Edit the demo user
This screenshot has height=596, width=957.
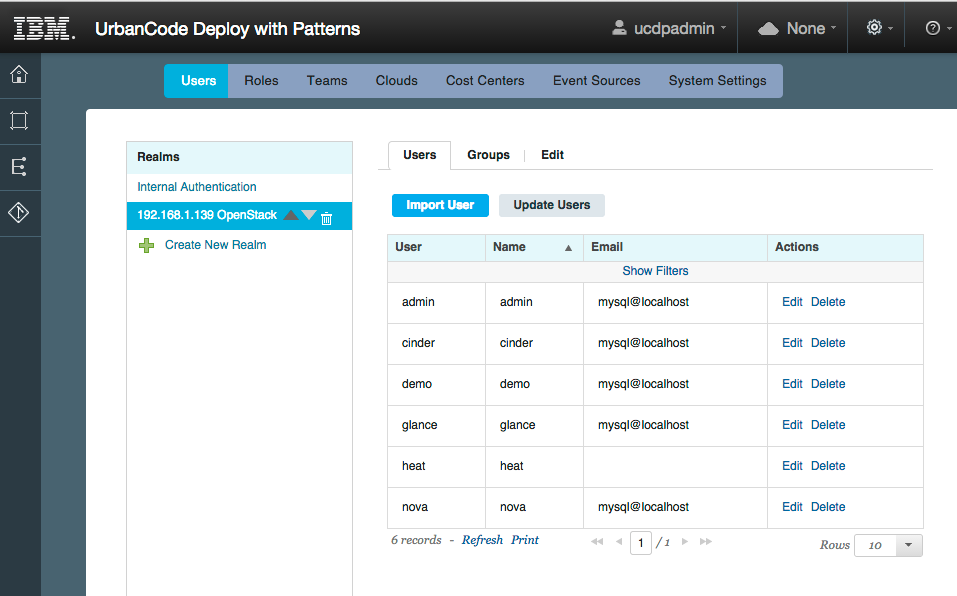click(792, 384)
